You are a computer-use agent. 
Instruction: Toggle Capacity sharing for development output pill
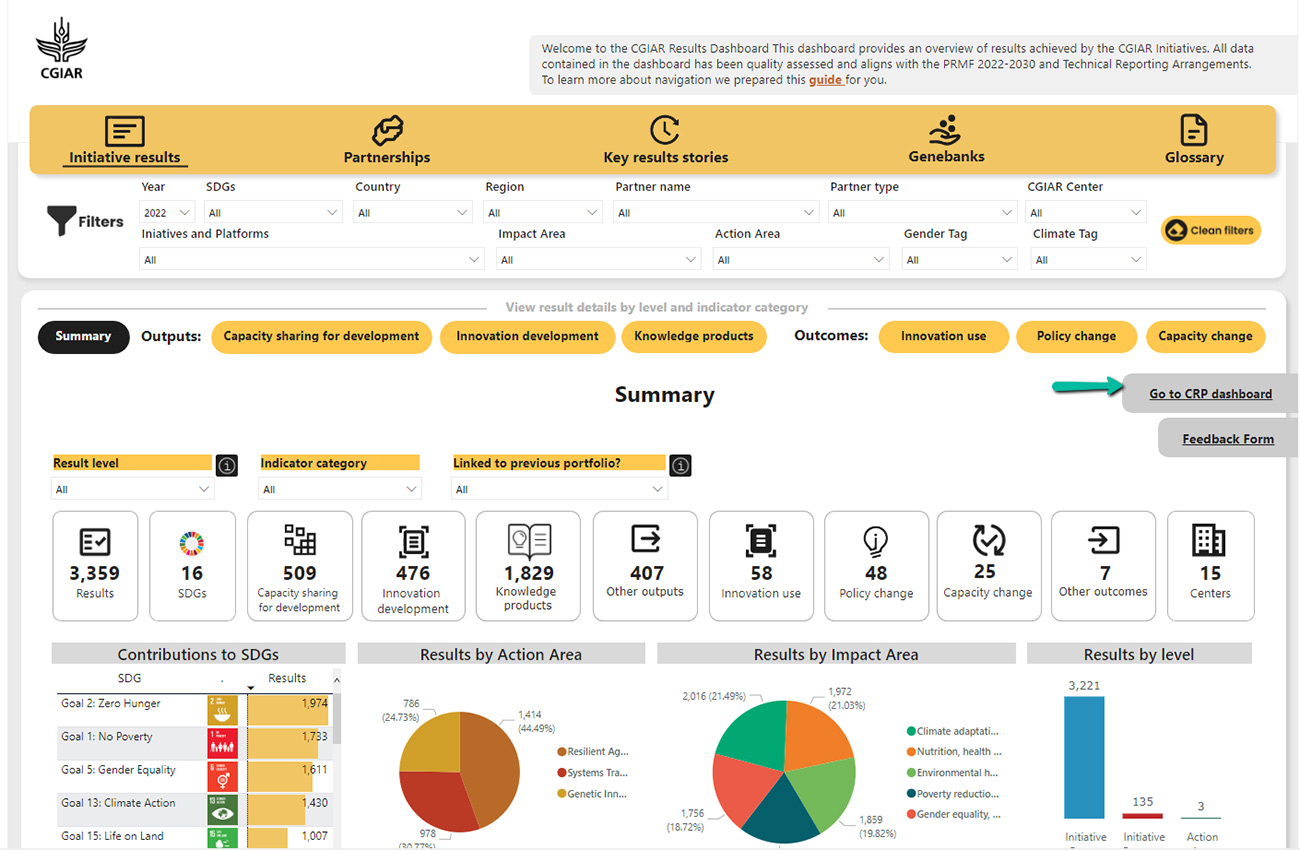point(321,337)
